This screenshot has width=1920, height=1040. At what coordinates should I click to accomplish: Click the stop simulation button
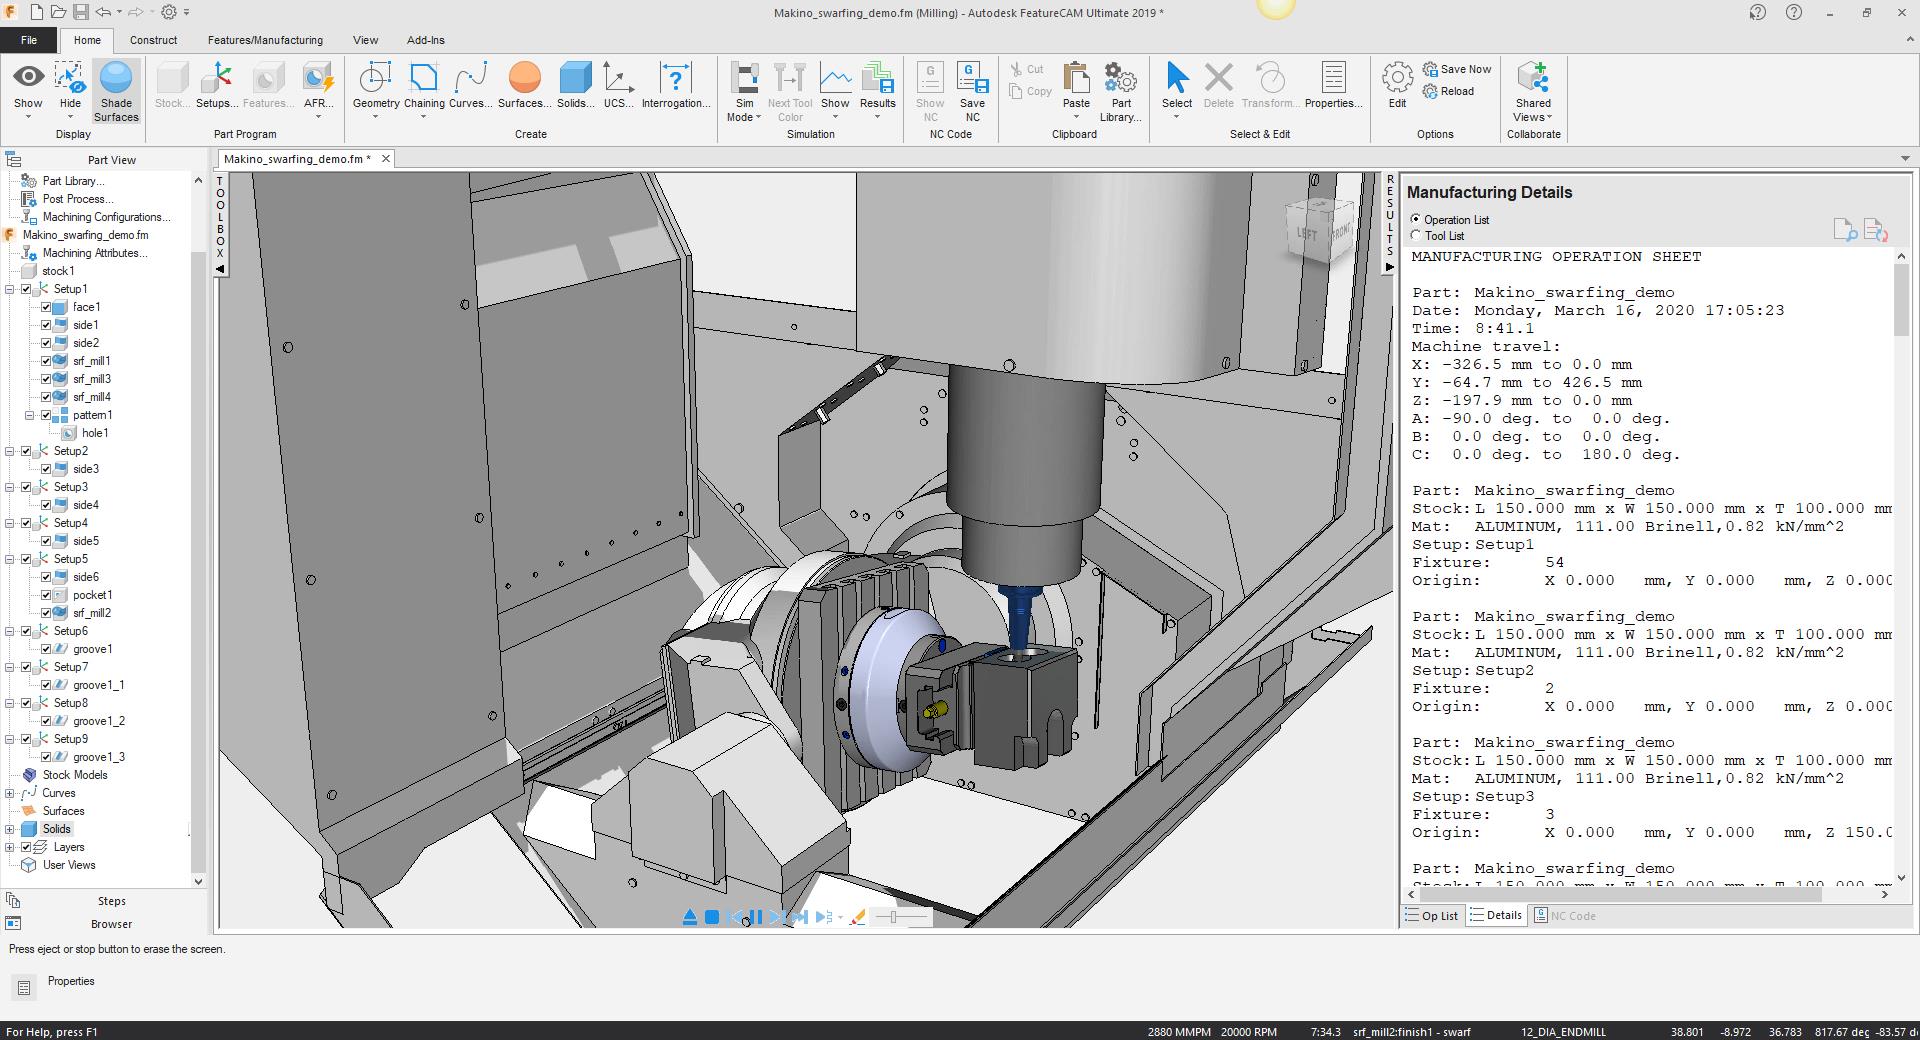pyautogui.click(x=712, y=917)
